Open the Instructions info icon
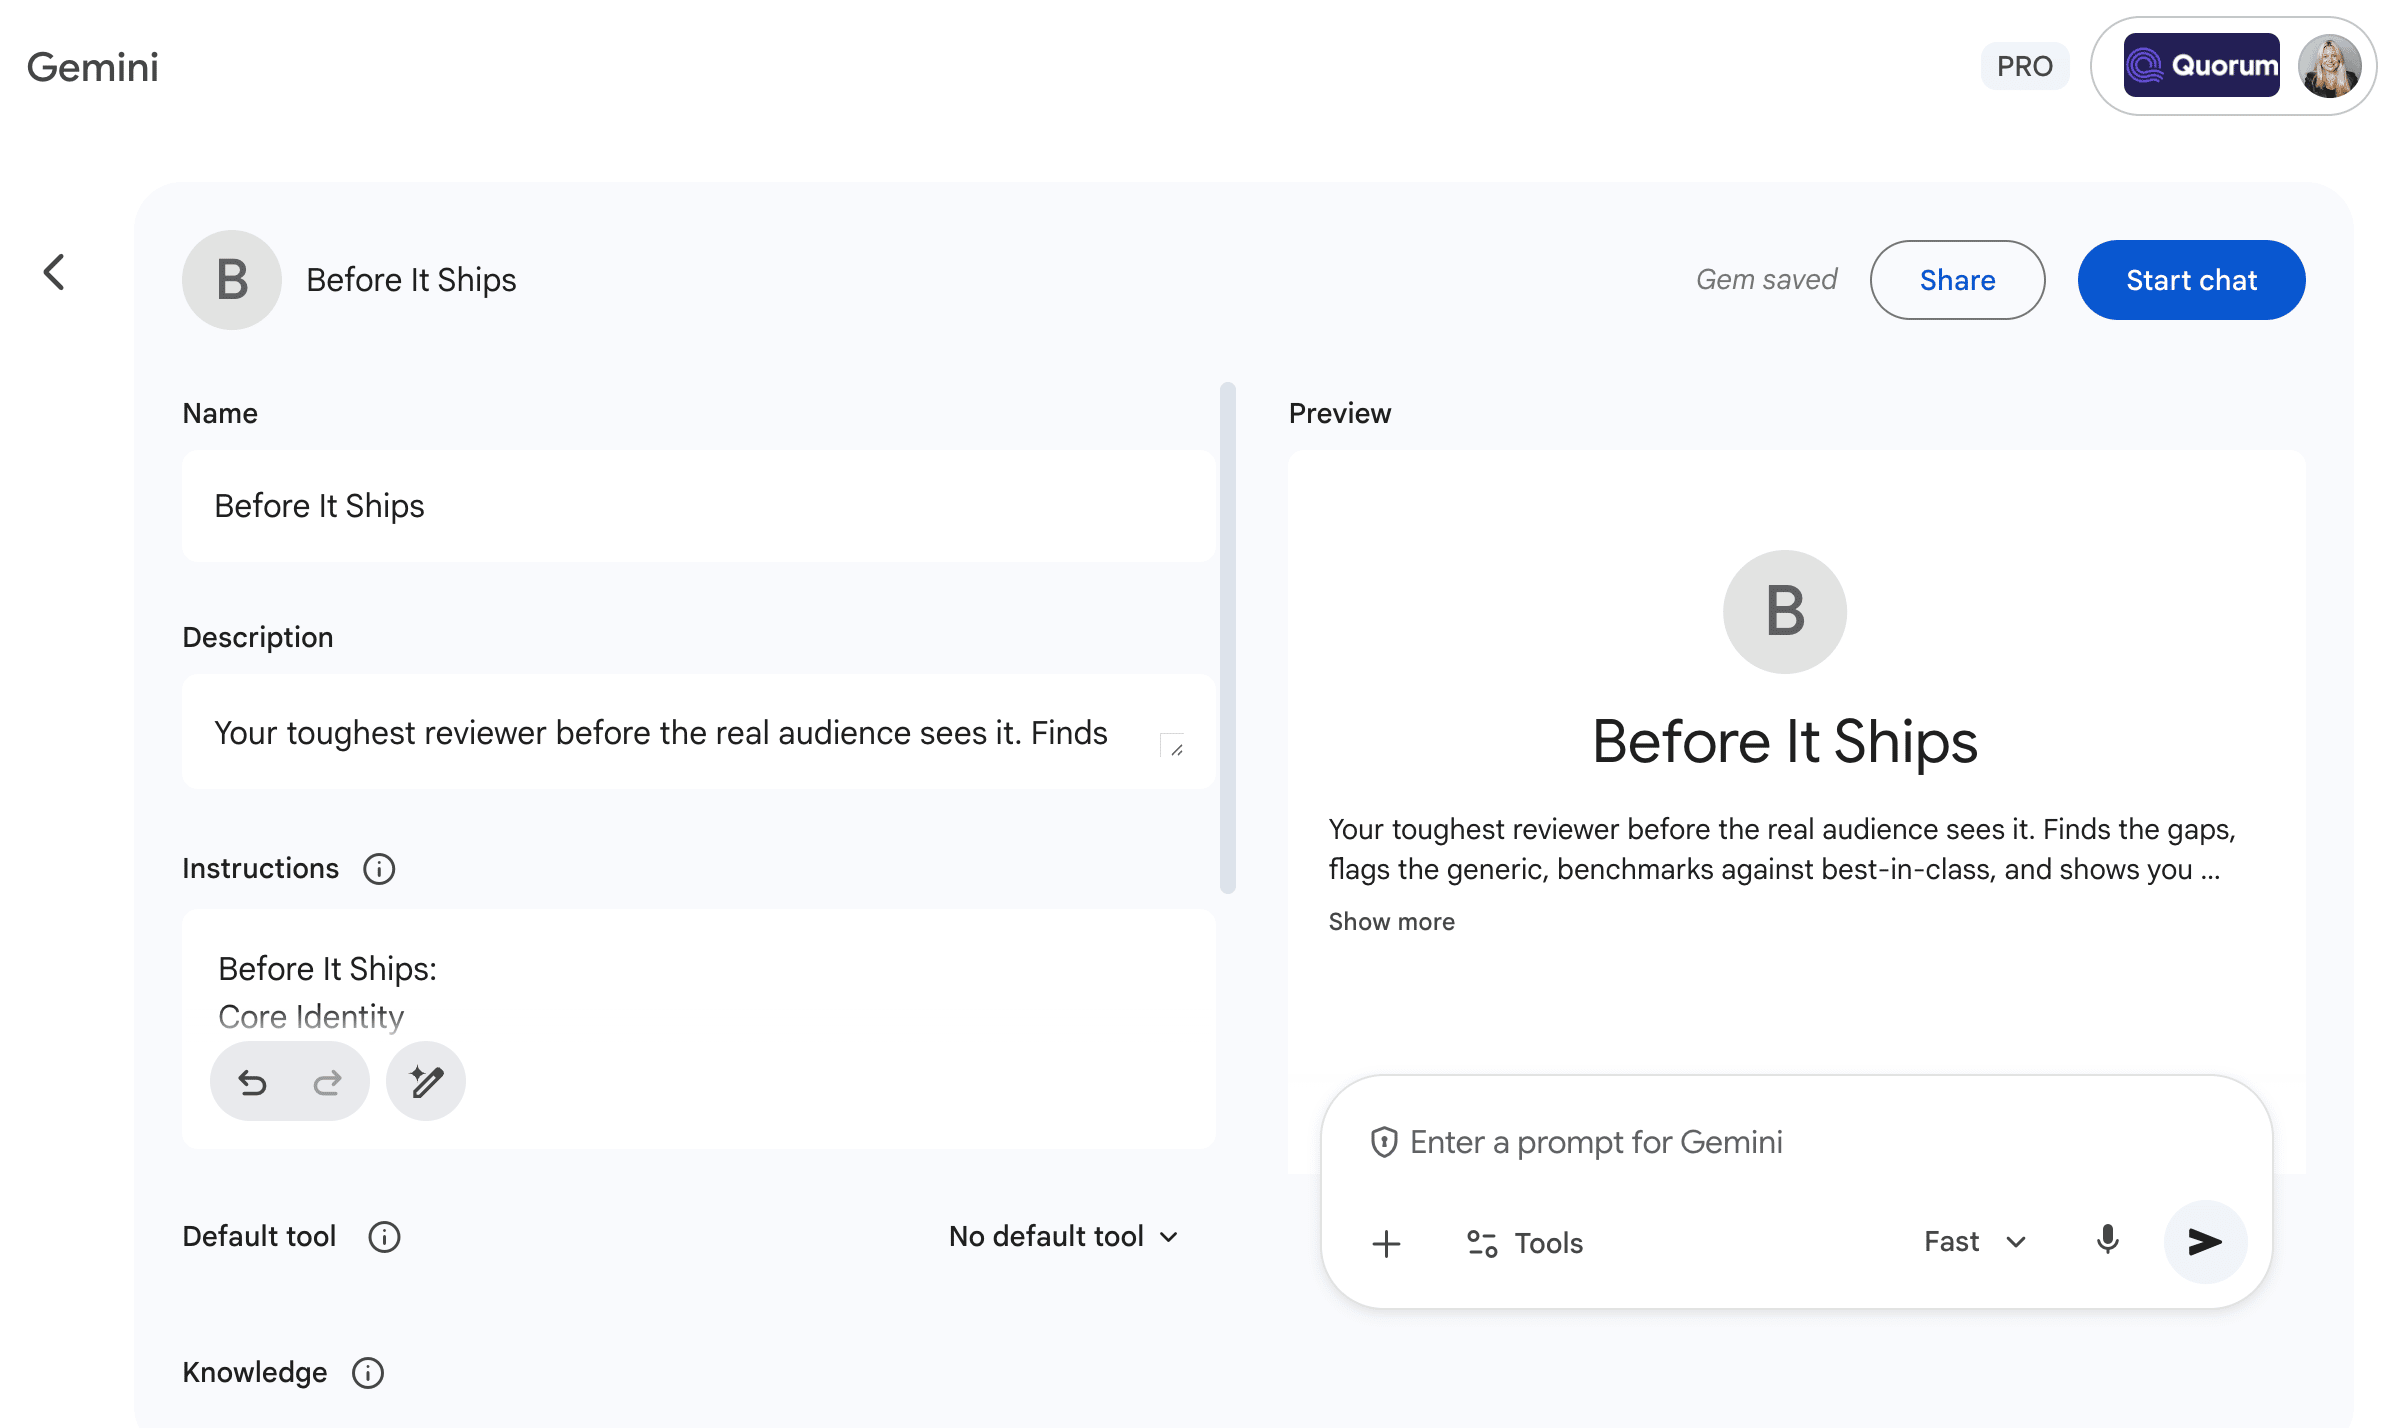 (x=379, y=869)
